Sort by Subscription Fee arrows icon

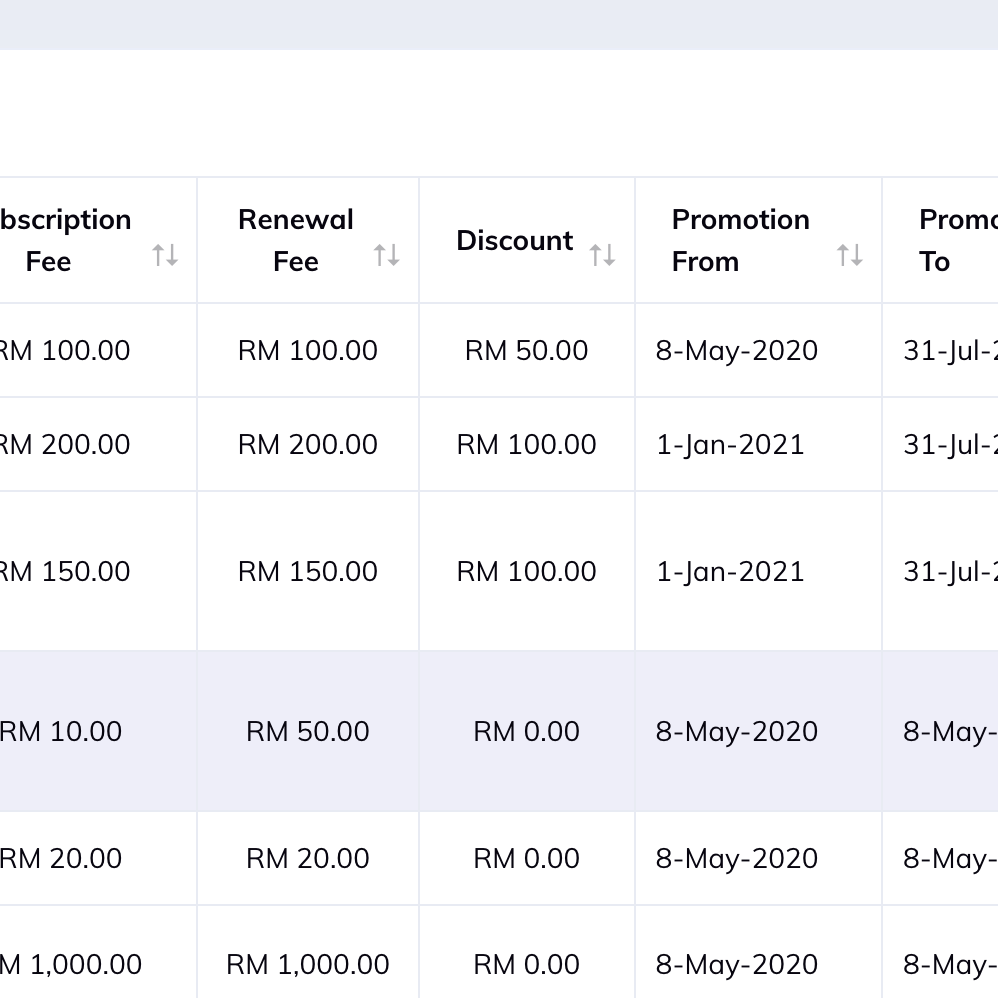pyautogui.click(x=165, y=255)
